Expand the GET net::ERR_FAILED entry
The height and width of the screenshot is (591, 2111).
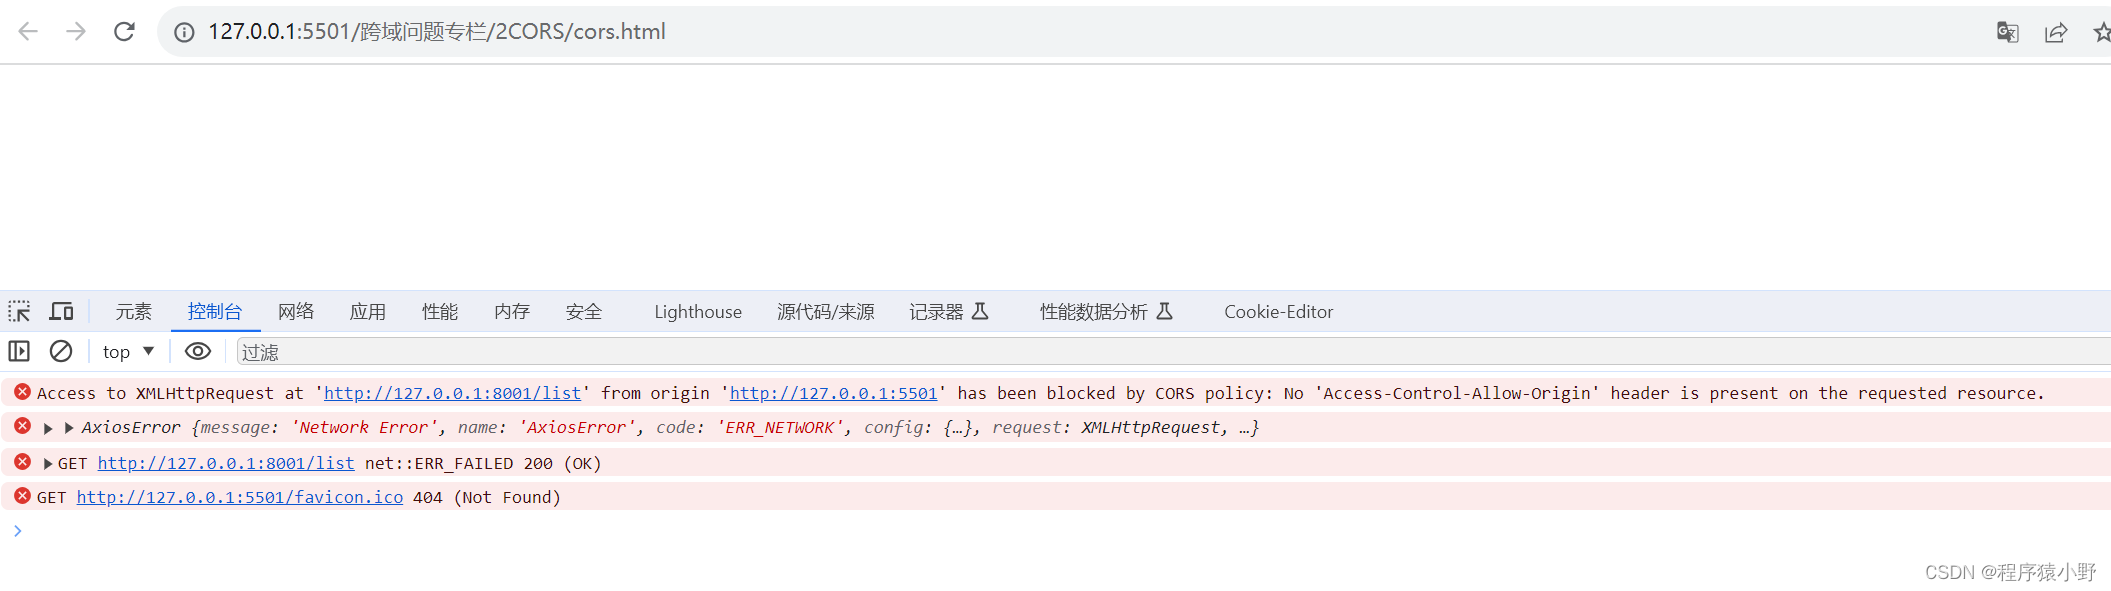click(x=48, y=464)
